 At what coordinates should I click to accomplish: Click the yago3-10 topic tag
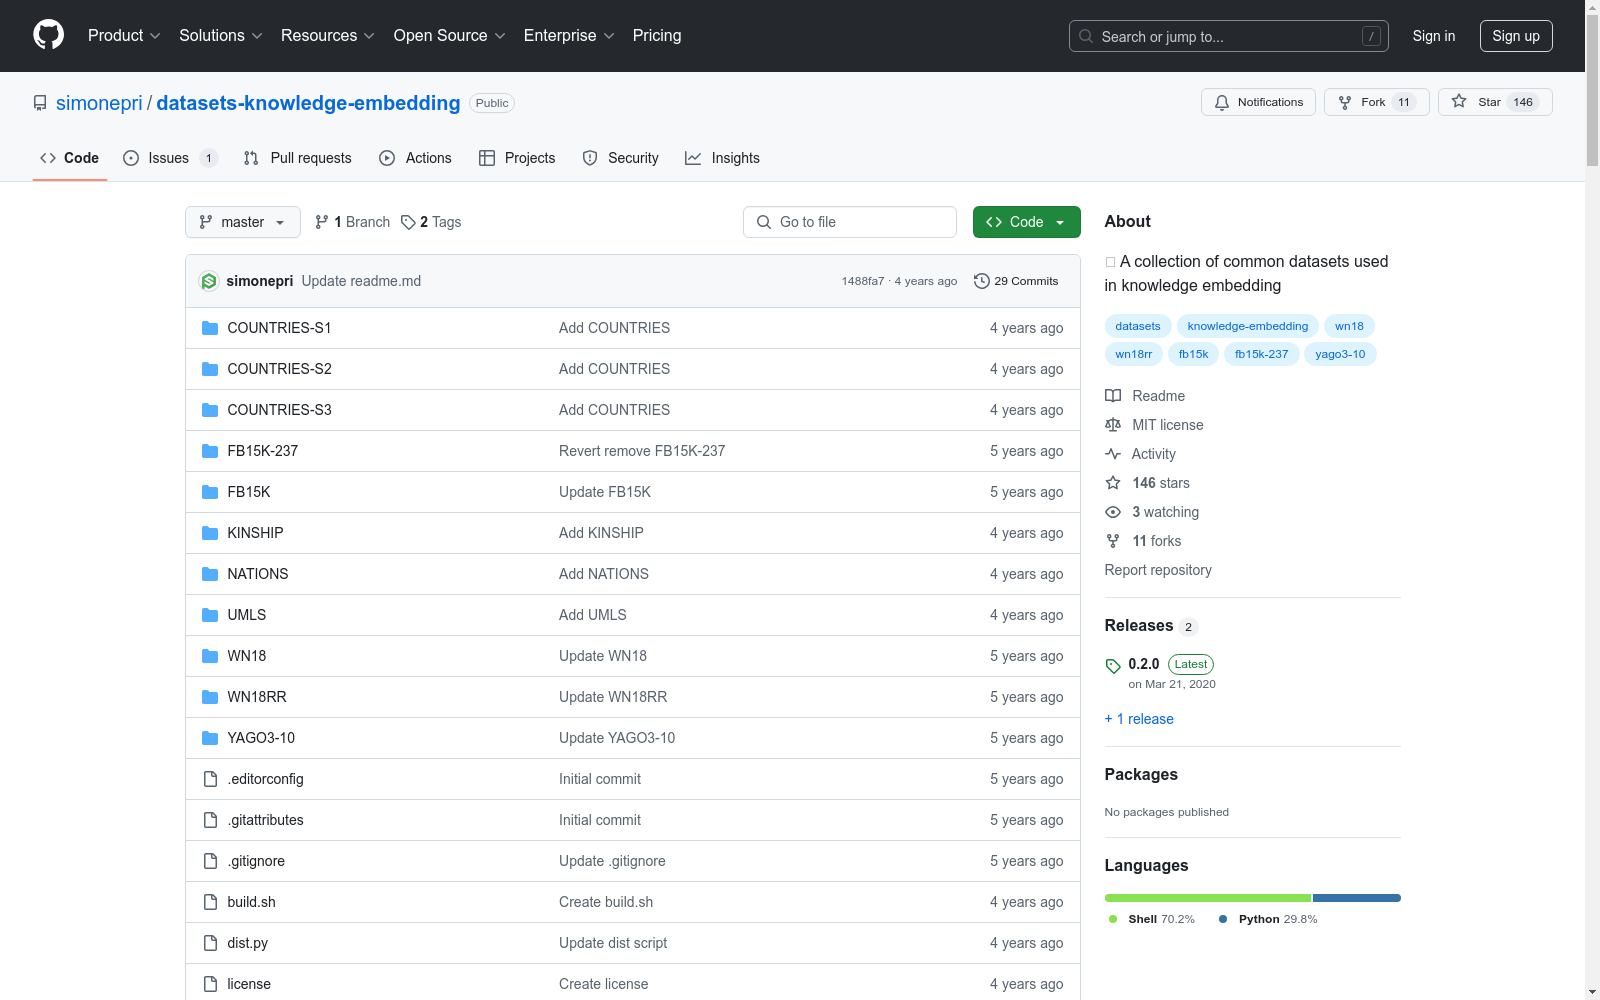[x=1340, y=354]
